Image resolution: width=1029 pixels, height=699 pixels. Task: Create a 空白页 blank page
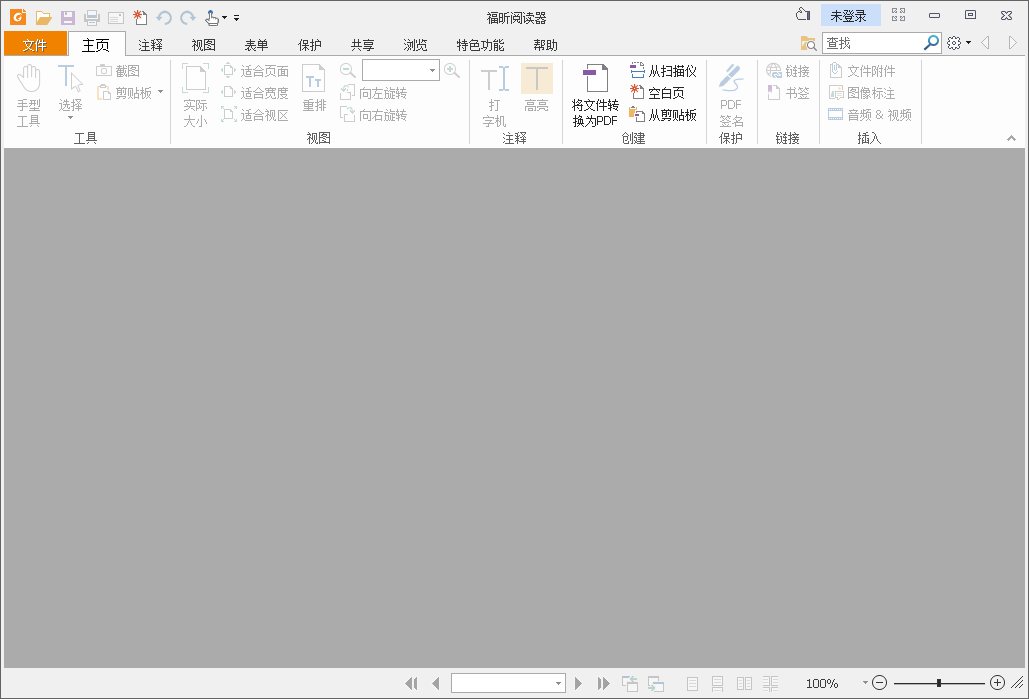pyautogui.click(x=657, y=93)
